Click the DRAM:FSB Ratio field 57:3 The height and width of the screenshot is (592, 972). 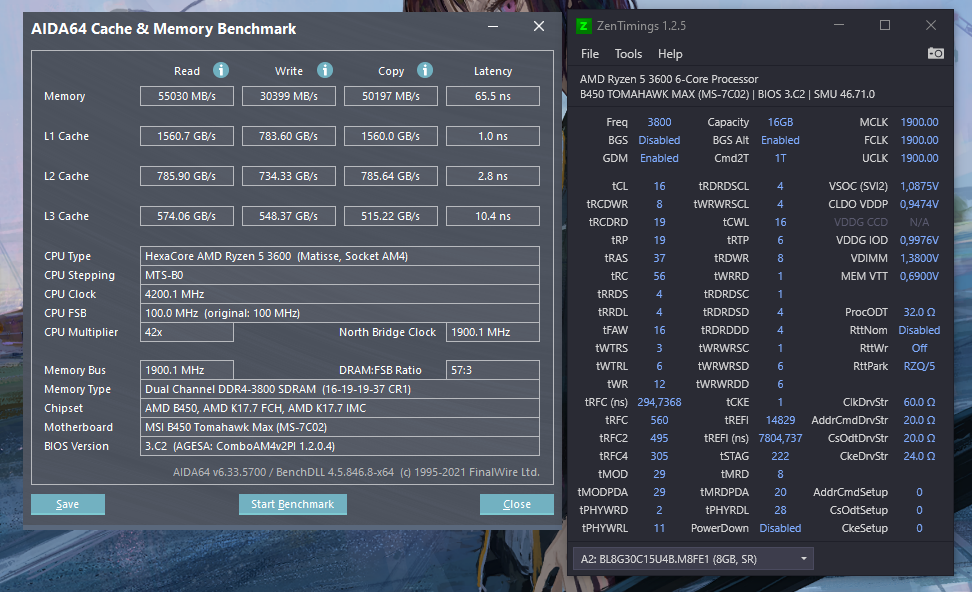pos(493,370)
